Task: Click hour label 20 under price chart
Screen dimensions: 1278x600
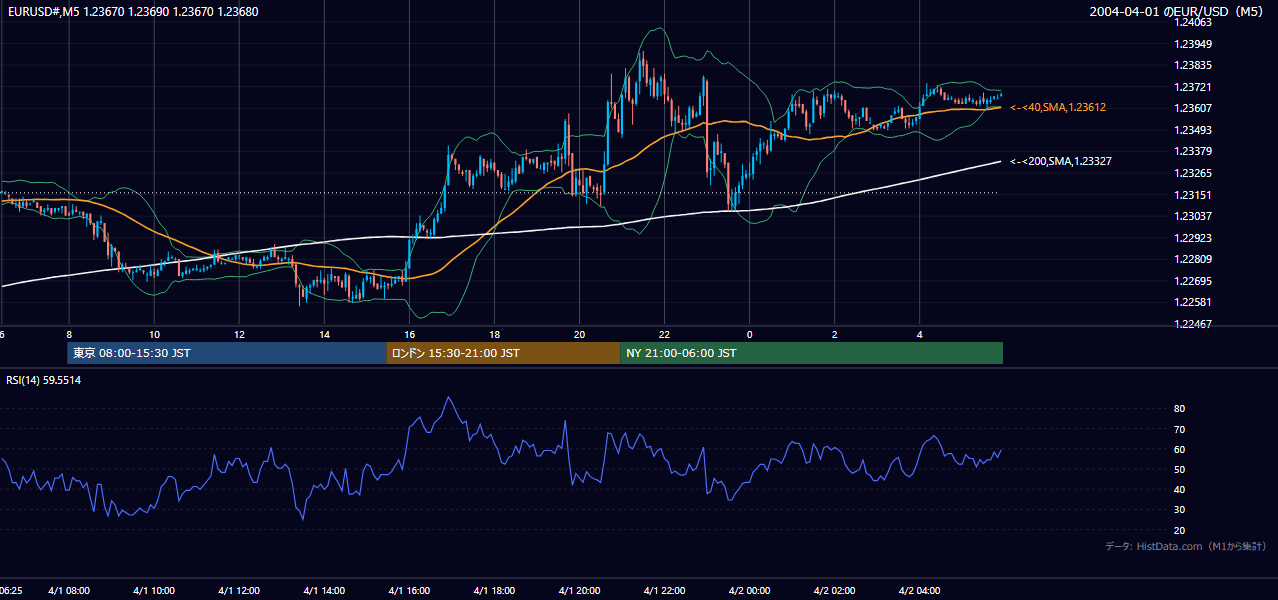Action: point(579,334)
